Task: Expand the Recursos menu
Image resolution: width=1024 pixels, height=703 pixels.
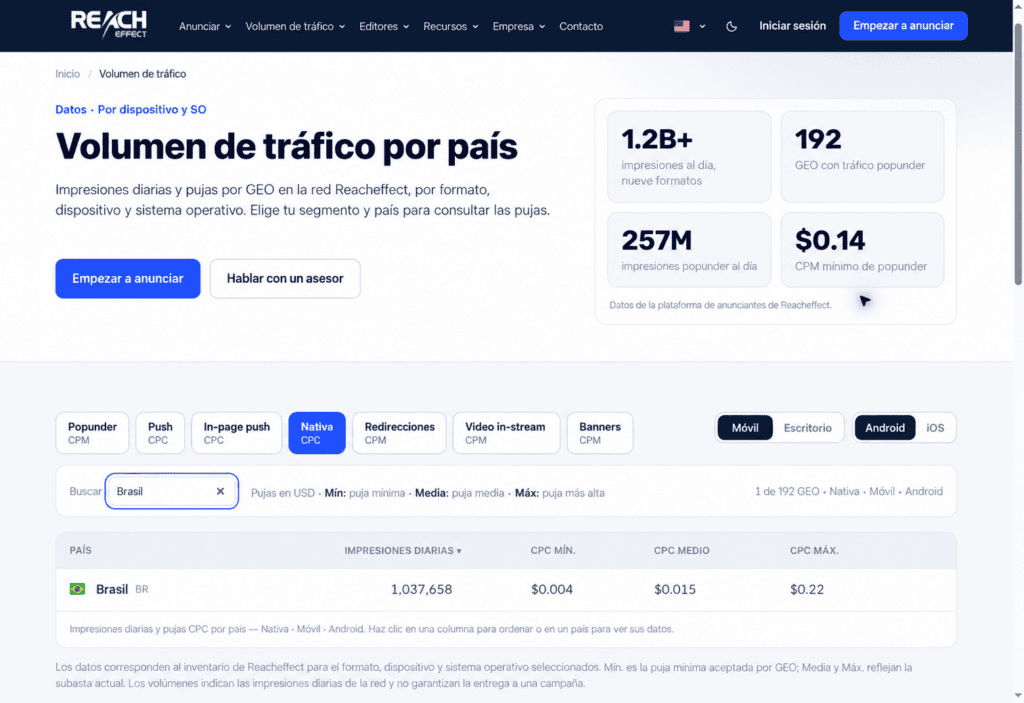Action: 451,26
